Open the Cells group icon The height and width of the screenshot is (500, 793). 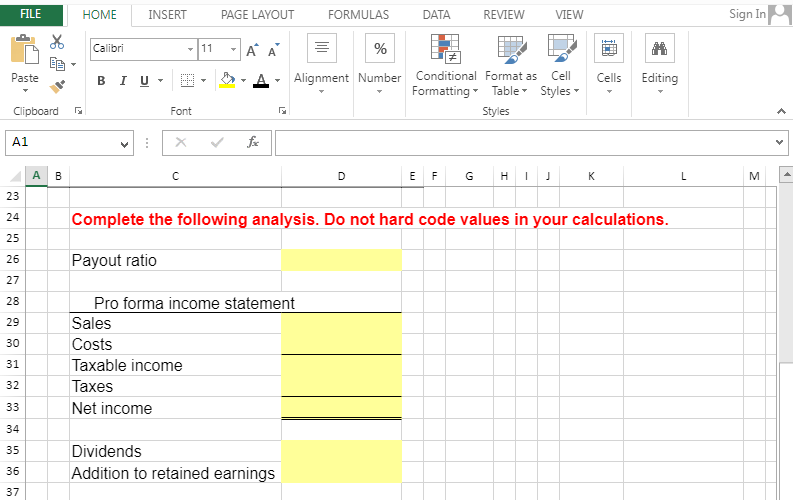click(609, 48)
